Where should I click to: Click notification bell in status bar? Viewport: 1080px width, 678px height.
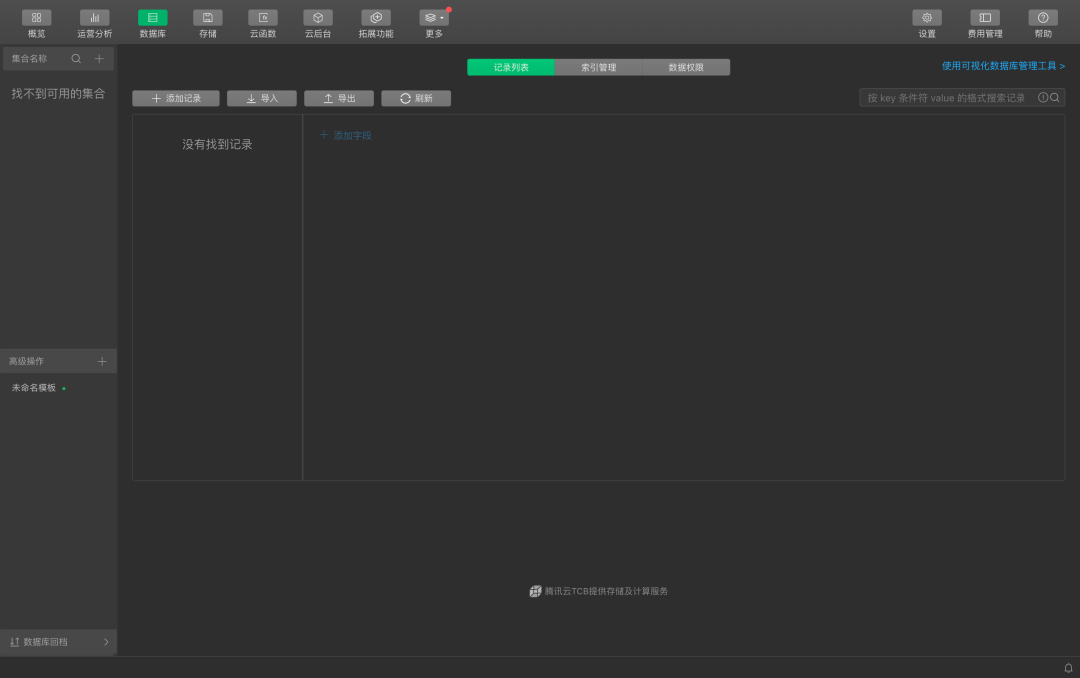point(1068,668)
